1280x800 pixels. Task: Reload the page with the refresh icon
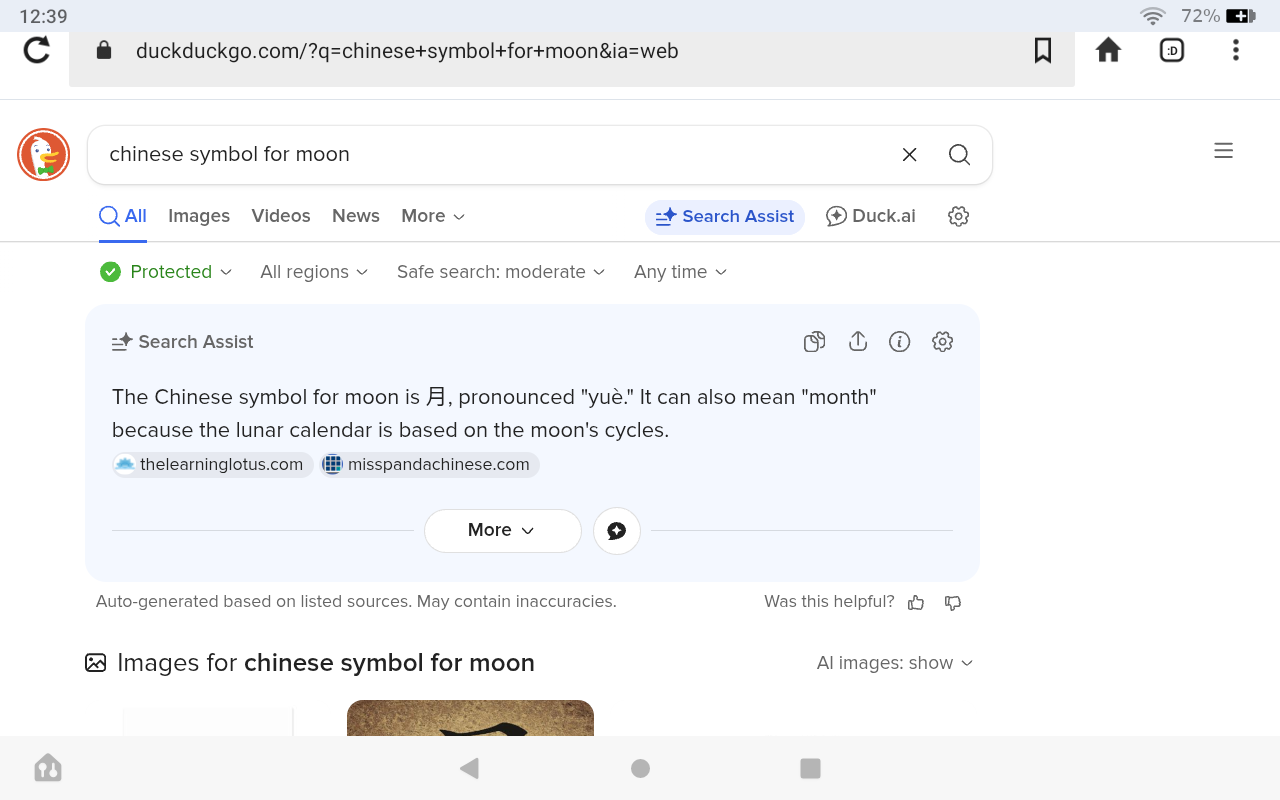pos(37,50)
